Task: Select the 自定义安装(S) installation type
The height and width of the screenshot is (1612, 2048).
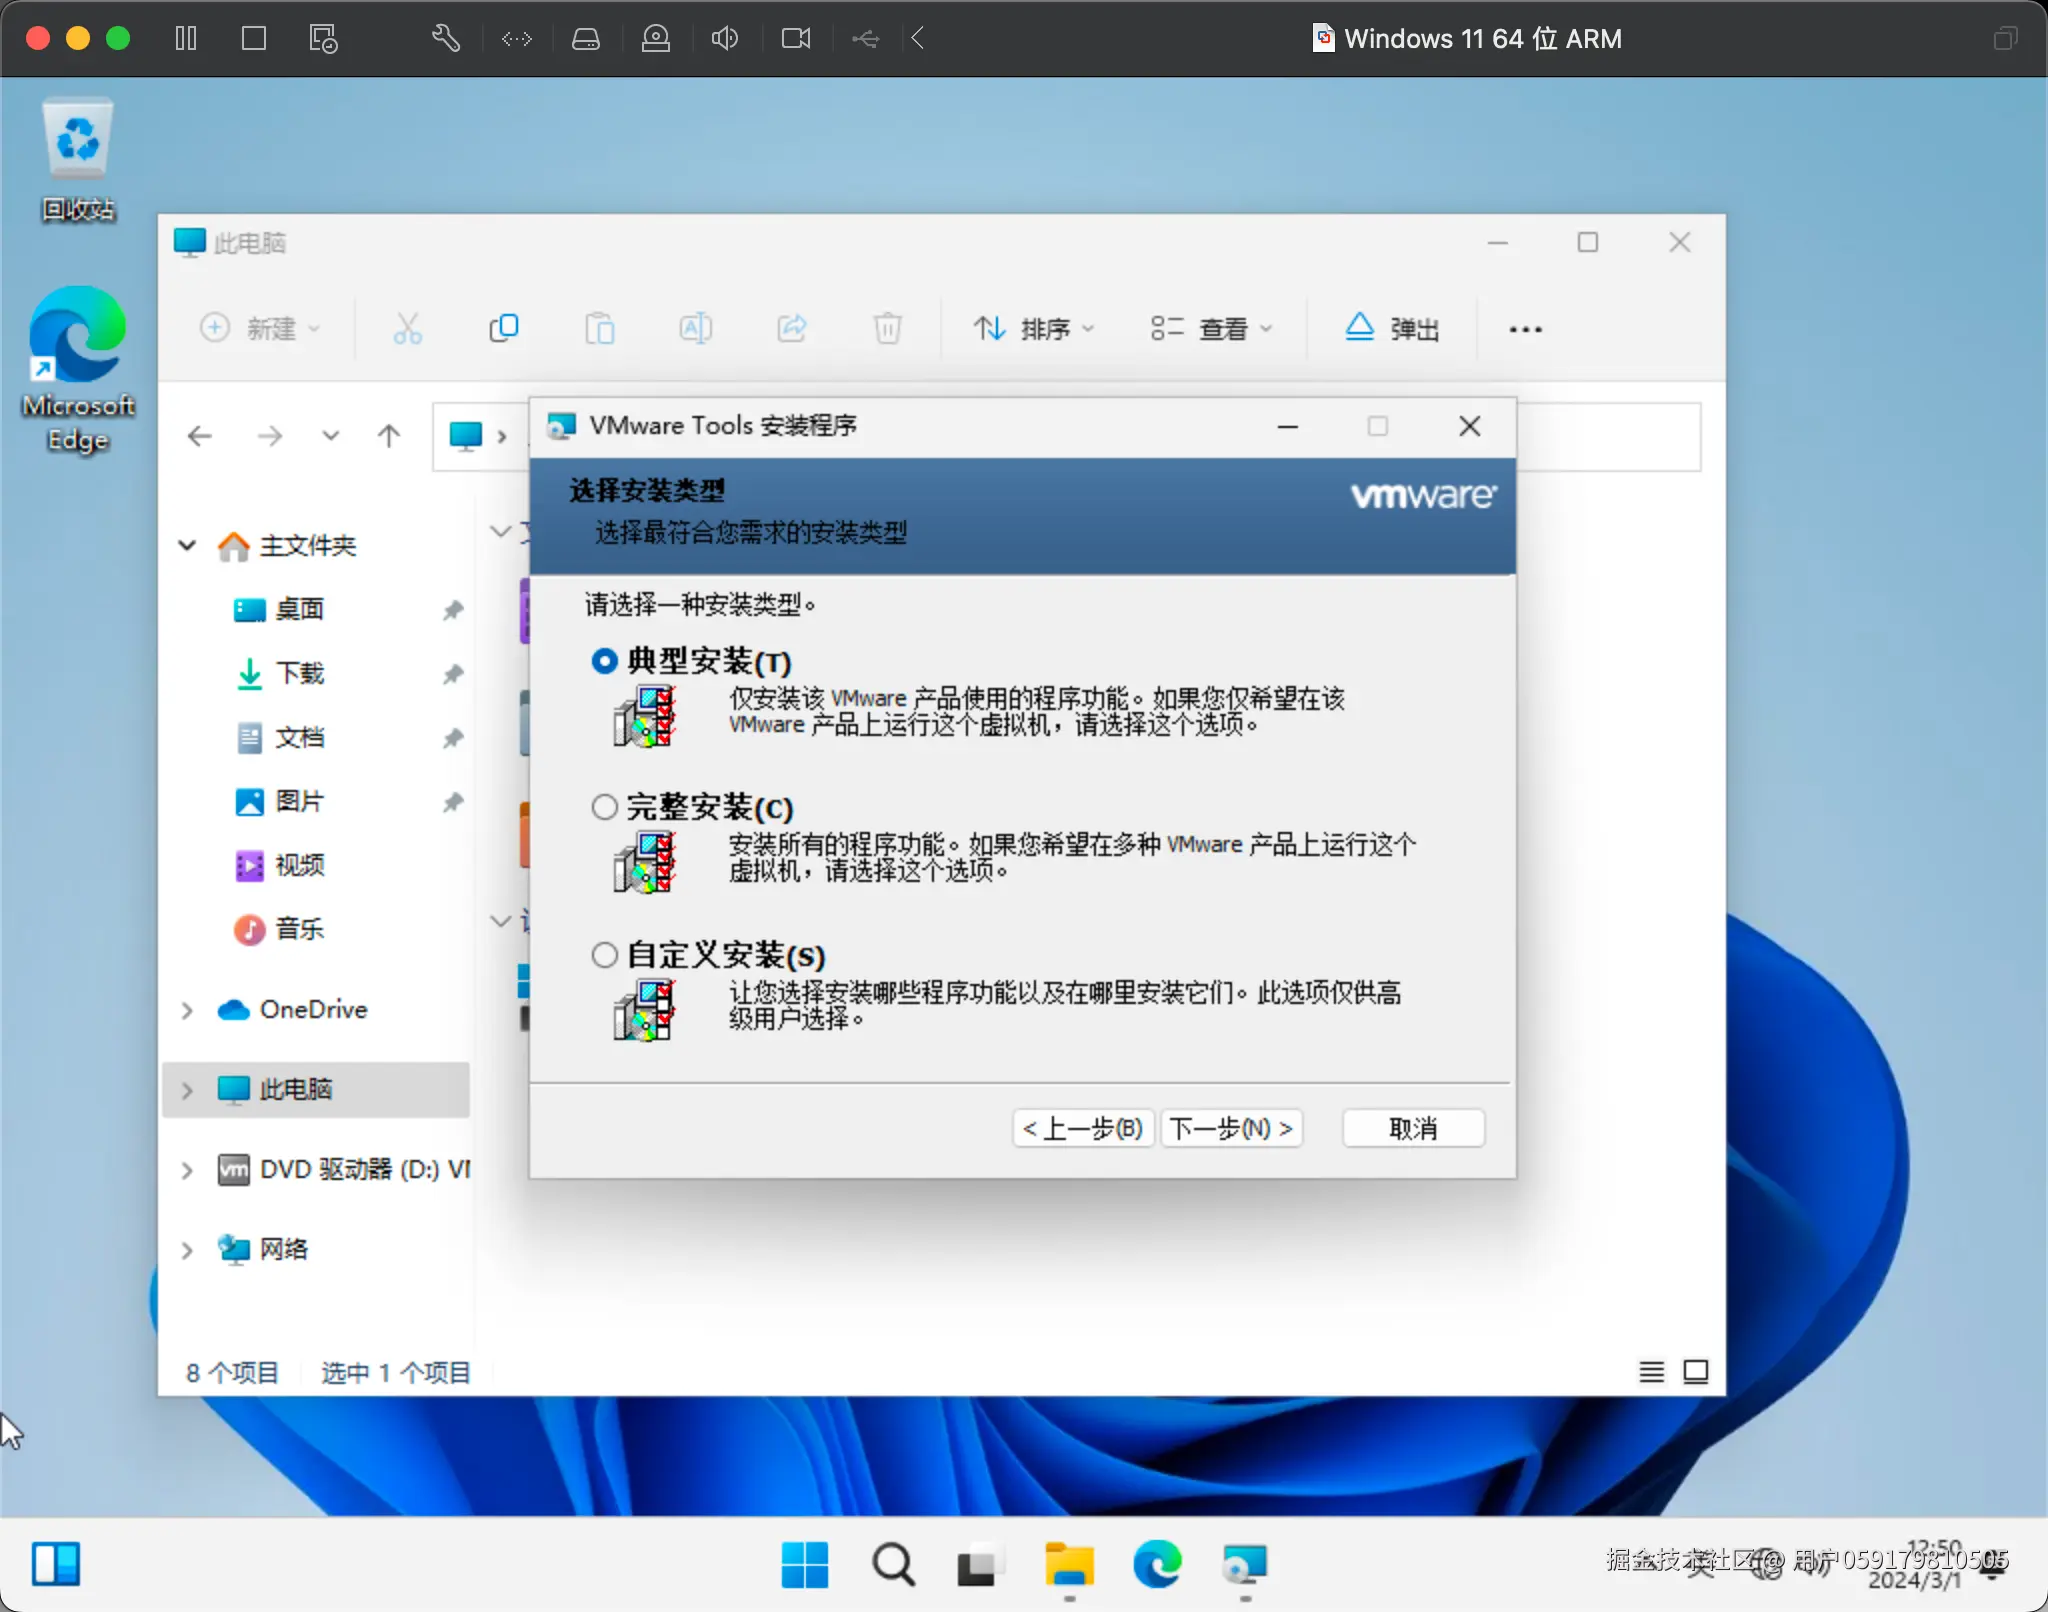Action: [x=605, y=955]
